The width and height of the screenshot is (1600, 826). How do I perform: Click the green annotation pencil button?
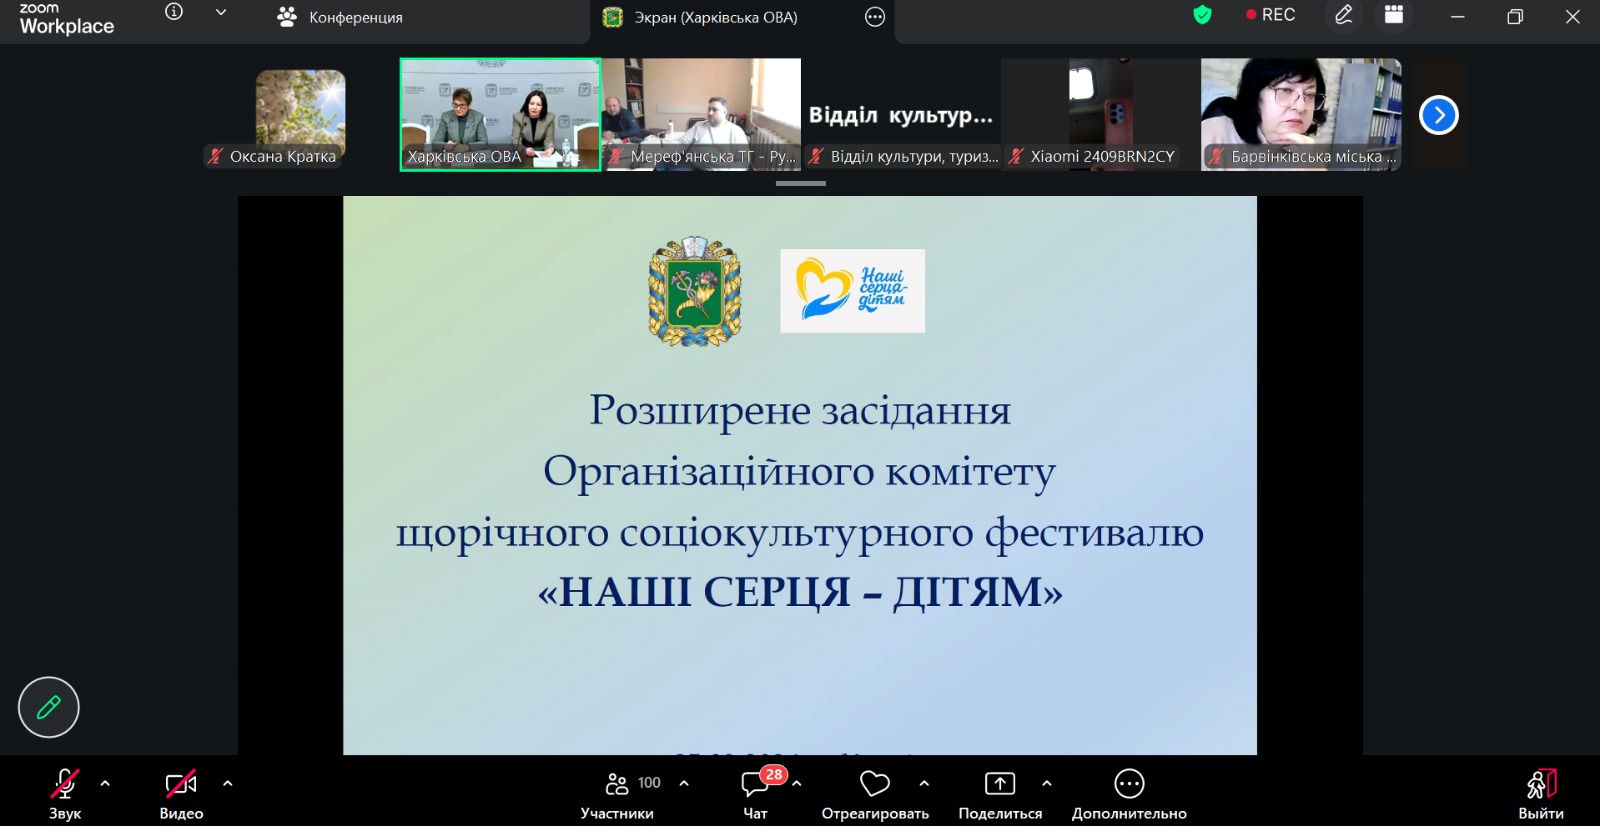pyautogui.click(x=48, y=707)
